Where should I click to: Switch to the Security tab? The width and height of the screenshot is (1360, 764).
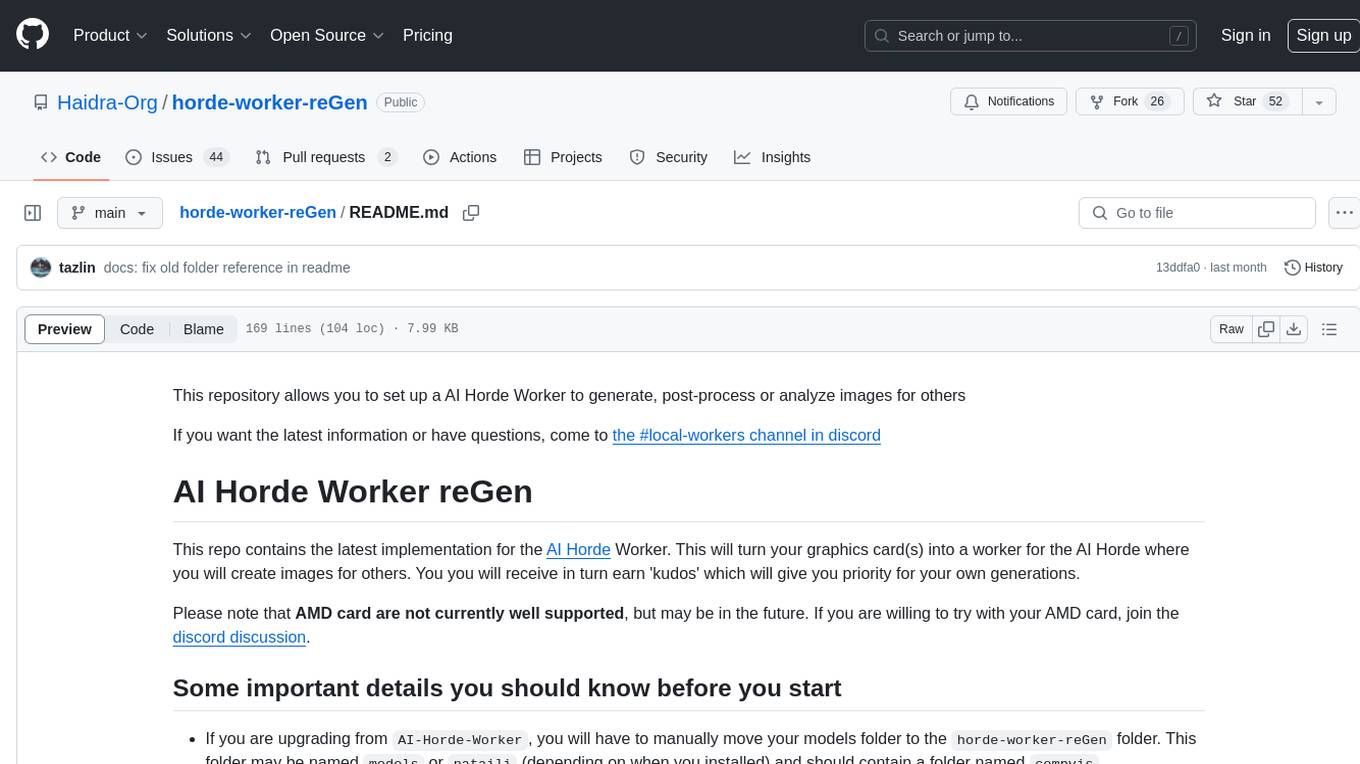pos(669,157)
